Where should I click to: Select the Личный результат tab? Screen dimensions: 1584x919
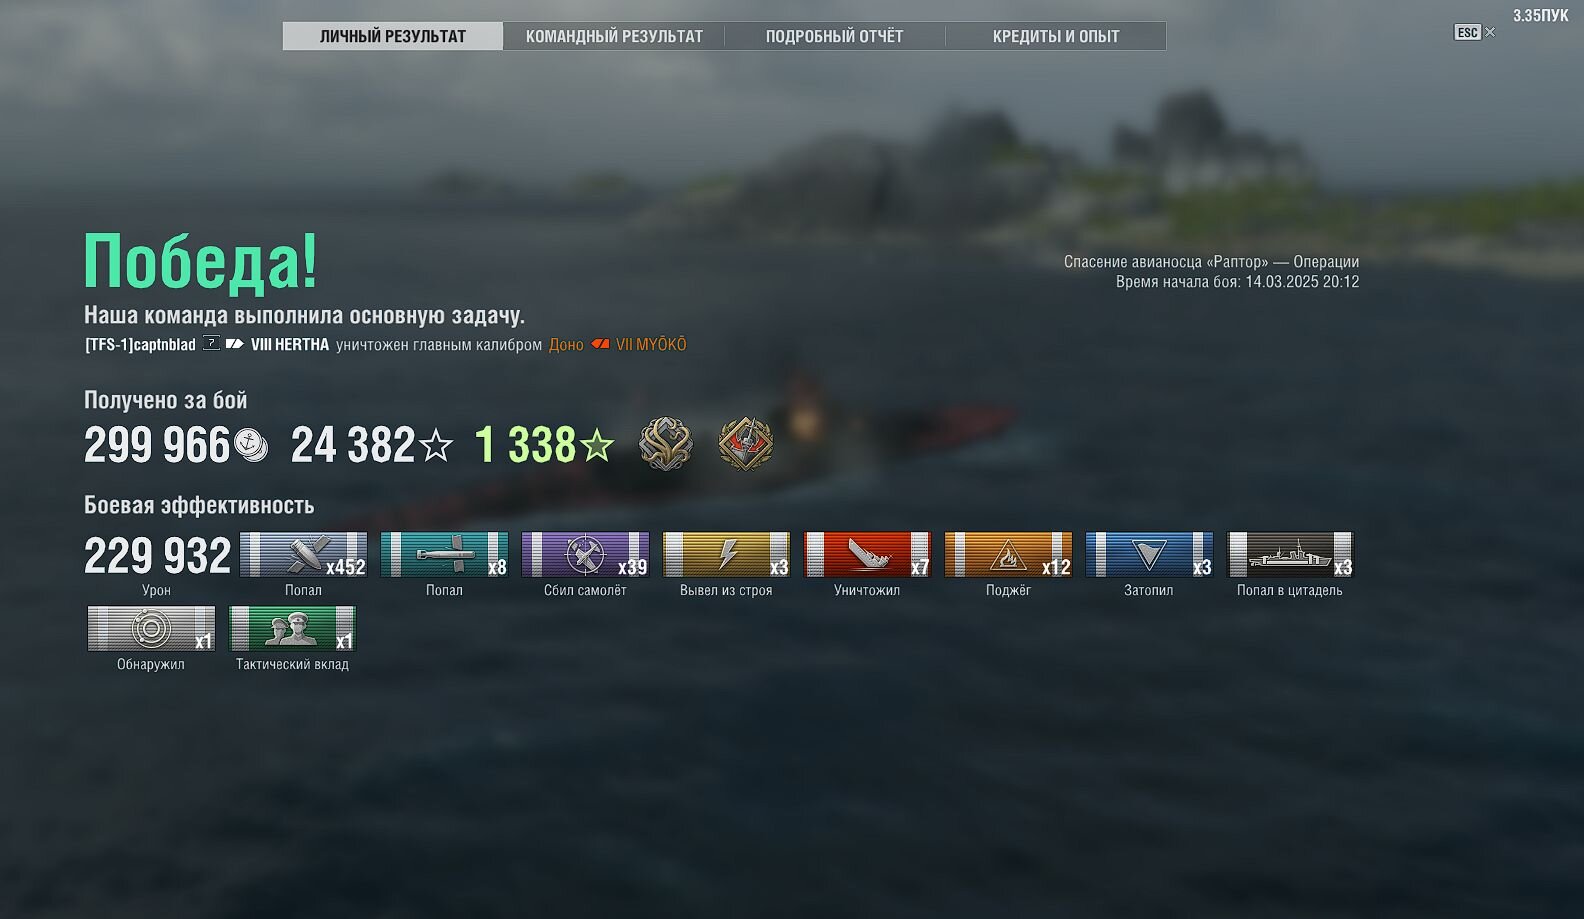pos(393,36)
